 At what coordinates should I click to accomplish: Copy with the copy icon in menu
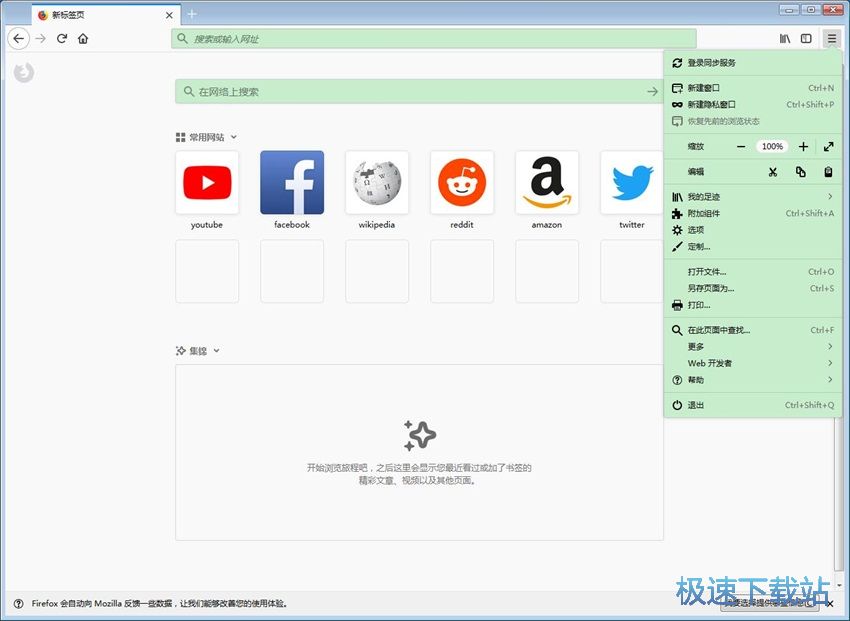[801, 172]
